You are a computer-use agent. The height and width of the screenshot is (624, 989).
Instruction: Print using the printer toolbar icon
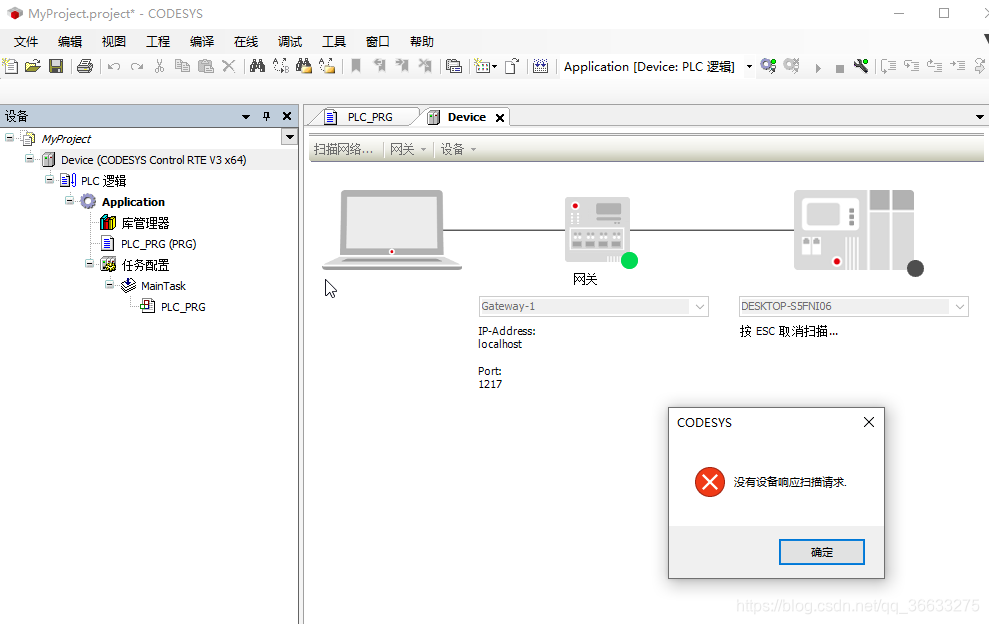click(85, 66)
